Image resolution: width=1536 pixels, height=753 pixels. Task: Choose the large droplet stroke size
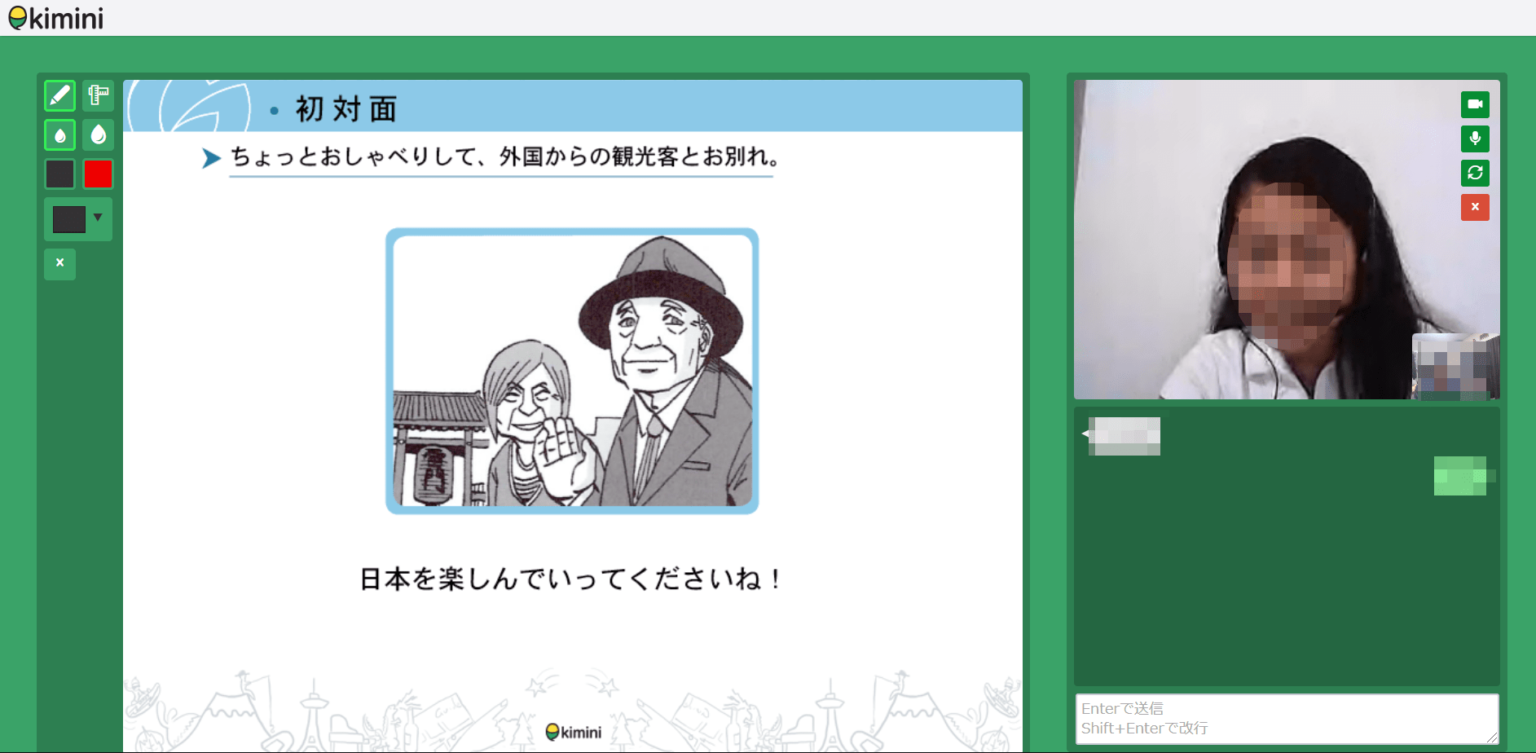coord(97,134)
